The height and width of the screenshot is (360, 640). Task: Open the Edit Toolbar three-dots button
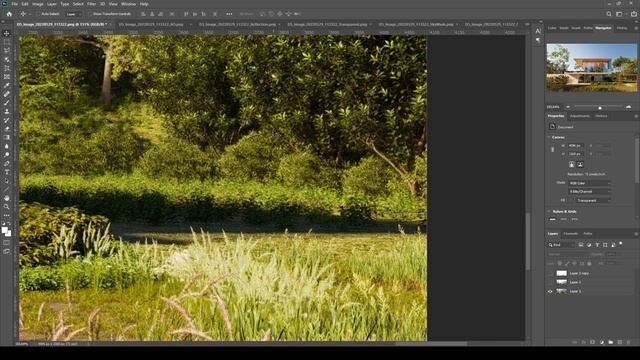[7, 215]
